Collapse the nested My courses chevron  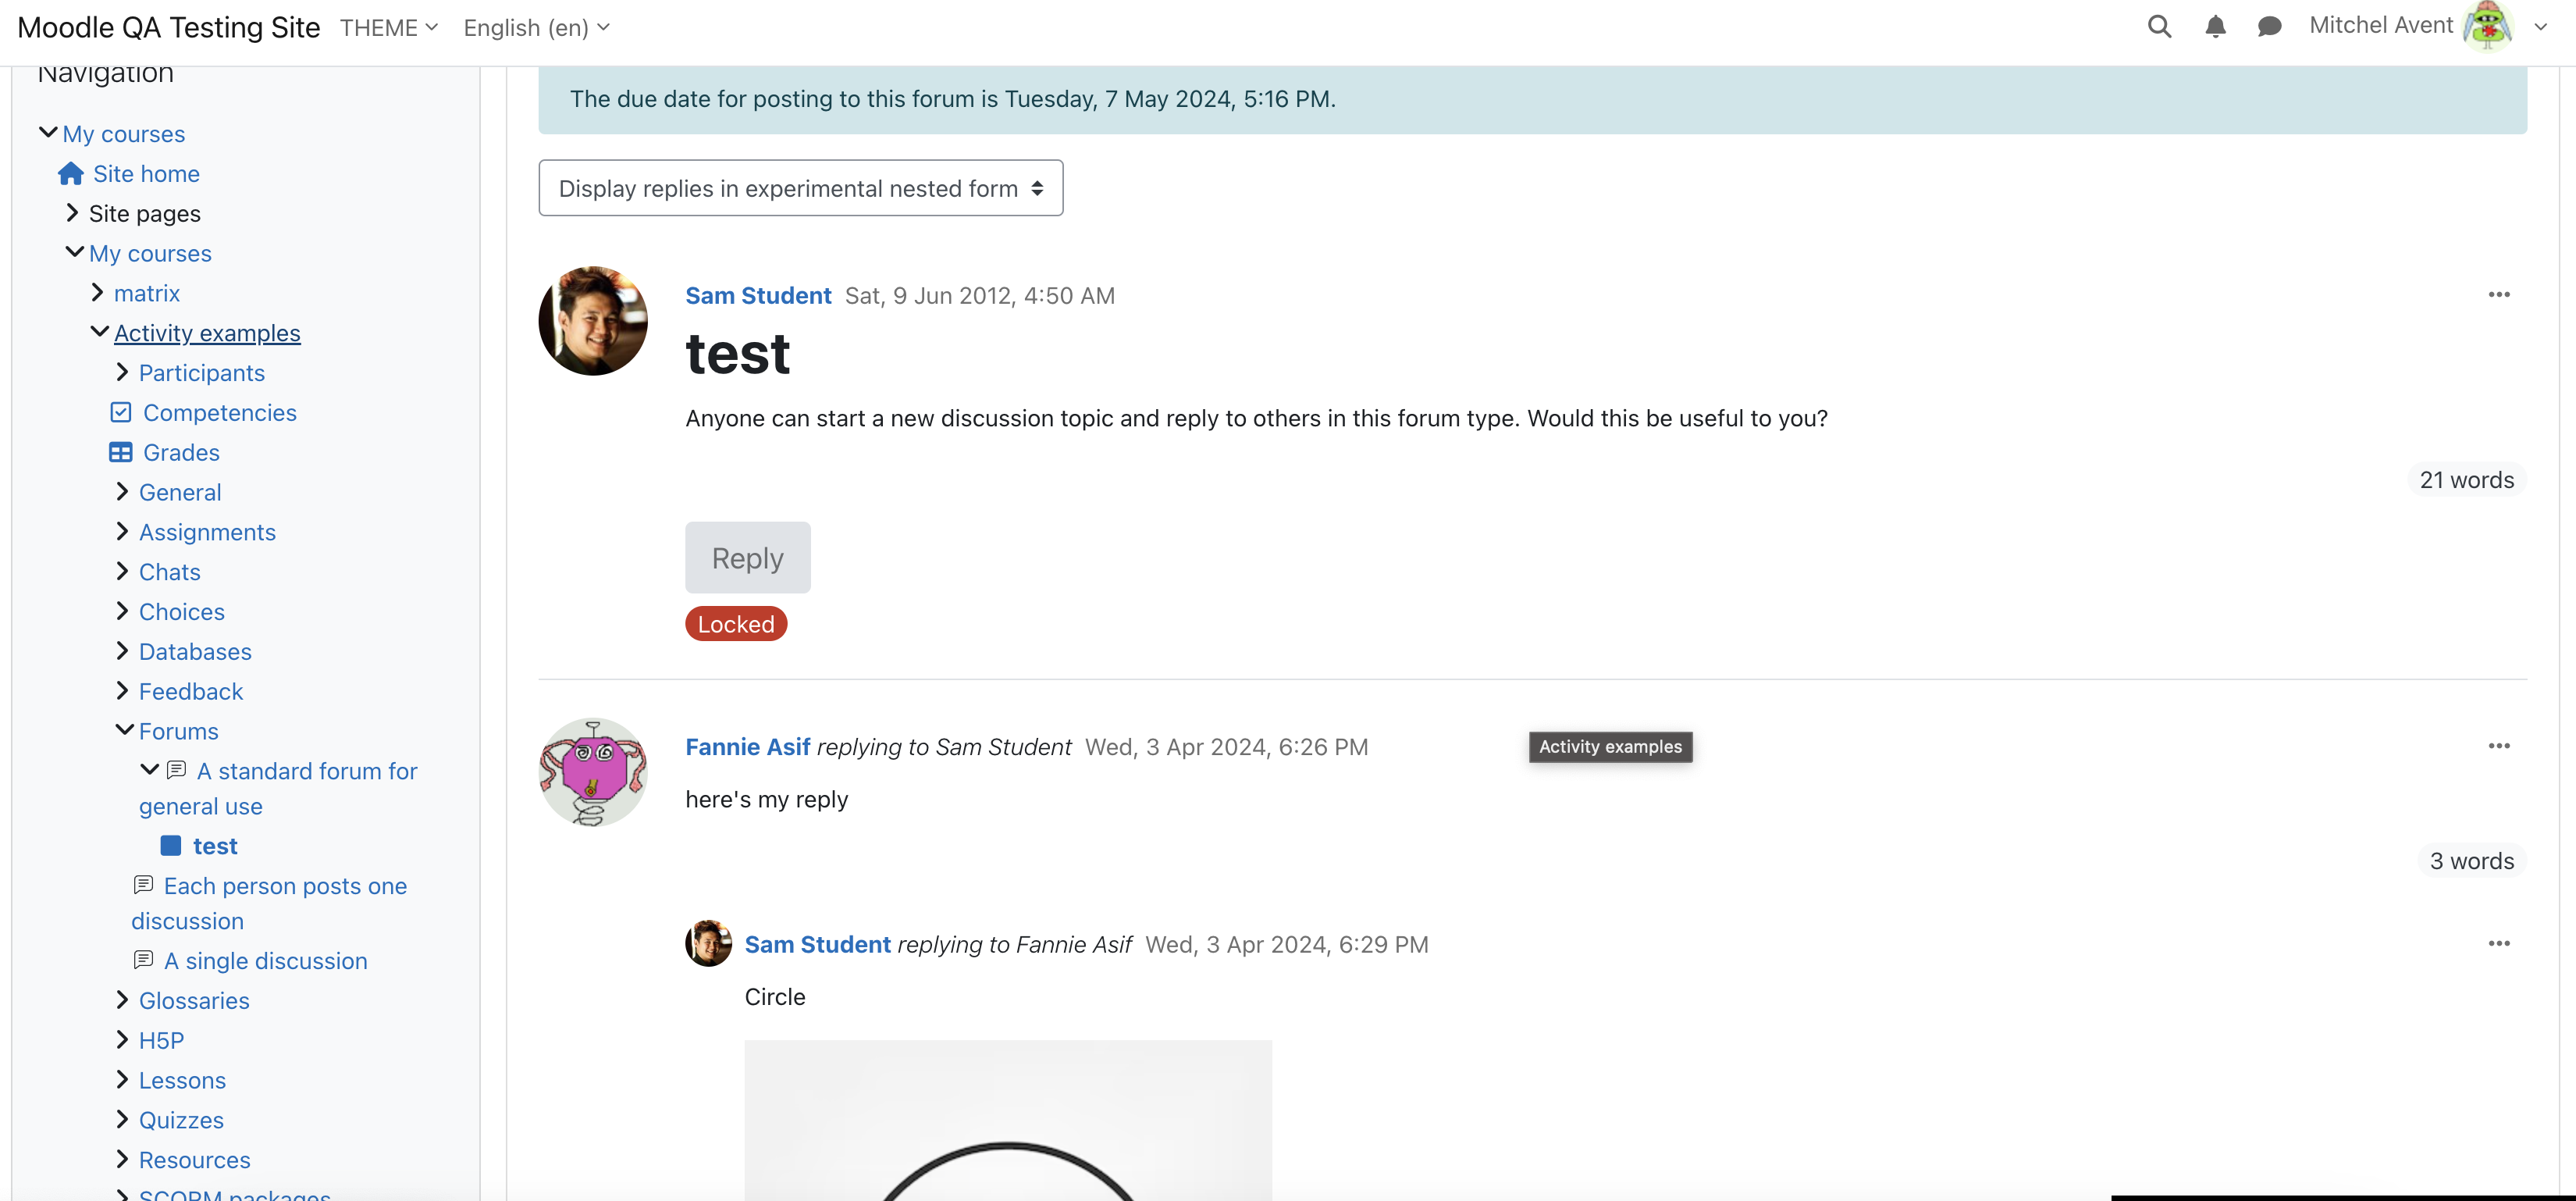tap(74, 252)
